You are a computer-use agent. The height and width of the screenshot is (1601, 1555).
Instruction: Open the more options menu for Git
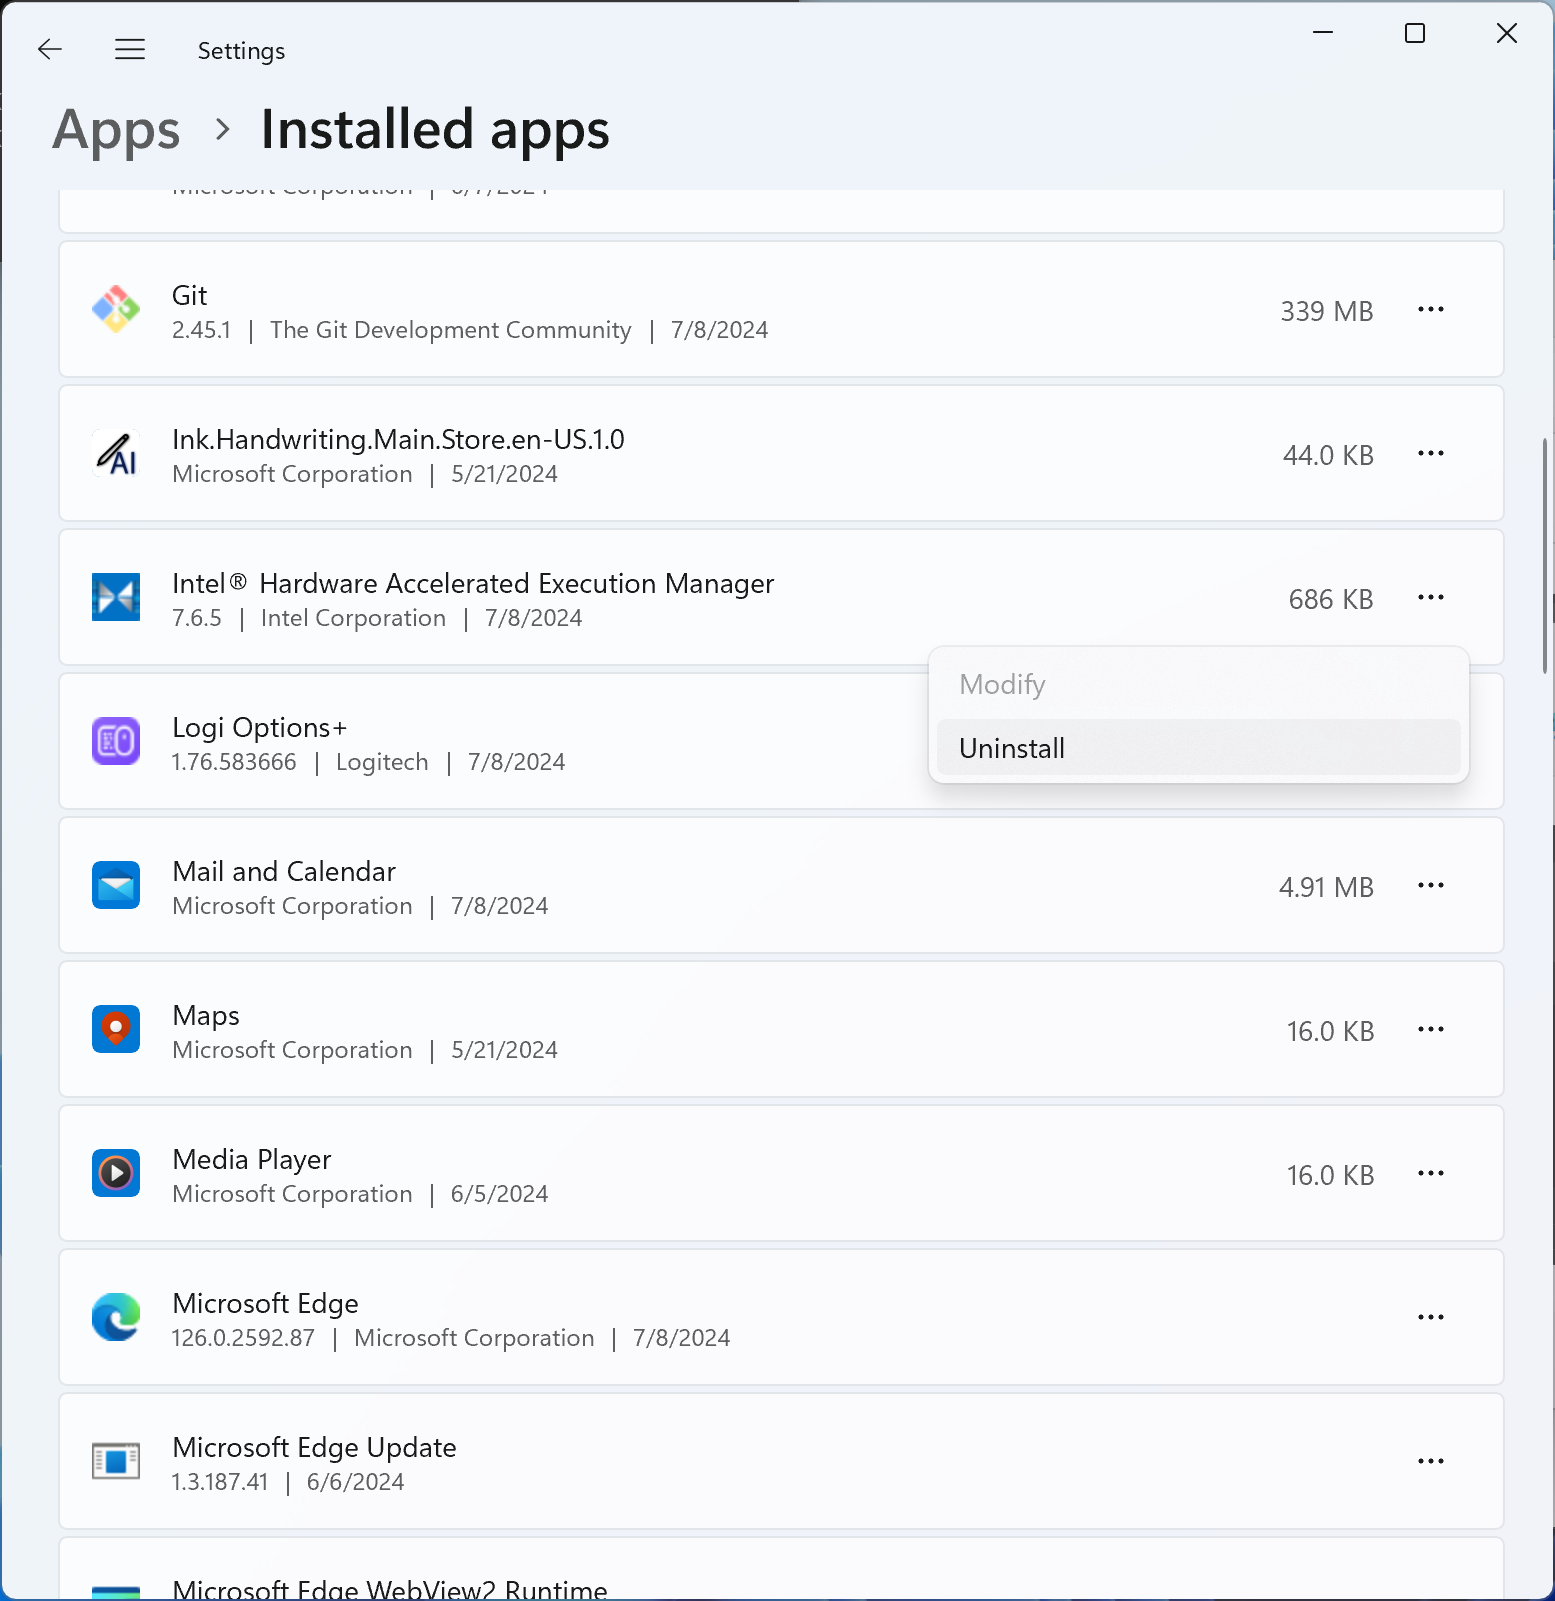point(1430,310)
